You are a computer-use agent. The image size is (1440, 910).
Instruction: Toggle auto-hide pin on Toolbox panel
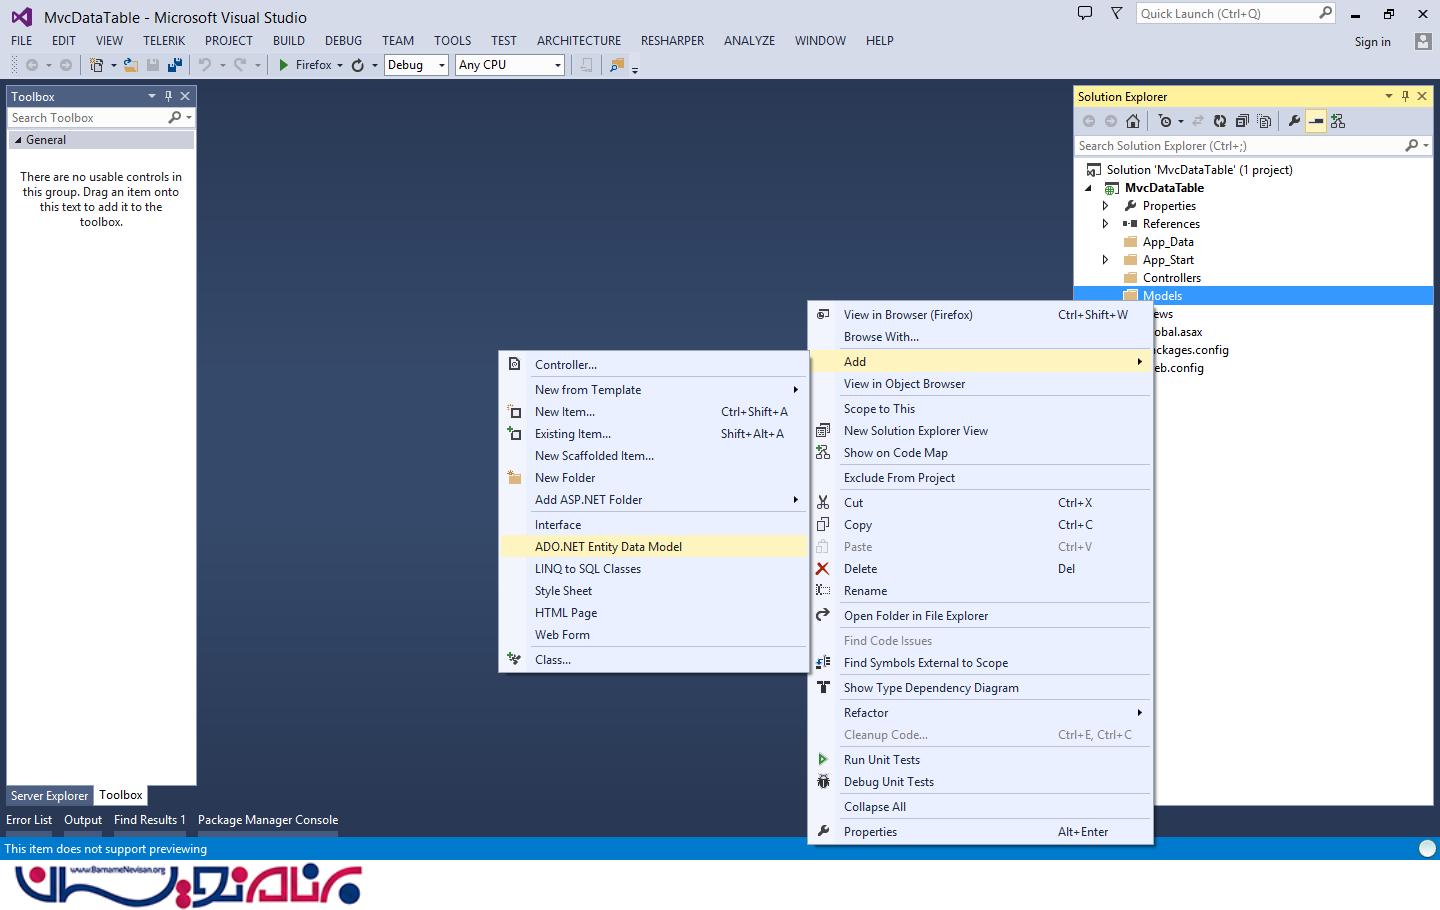click(168, 96)
